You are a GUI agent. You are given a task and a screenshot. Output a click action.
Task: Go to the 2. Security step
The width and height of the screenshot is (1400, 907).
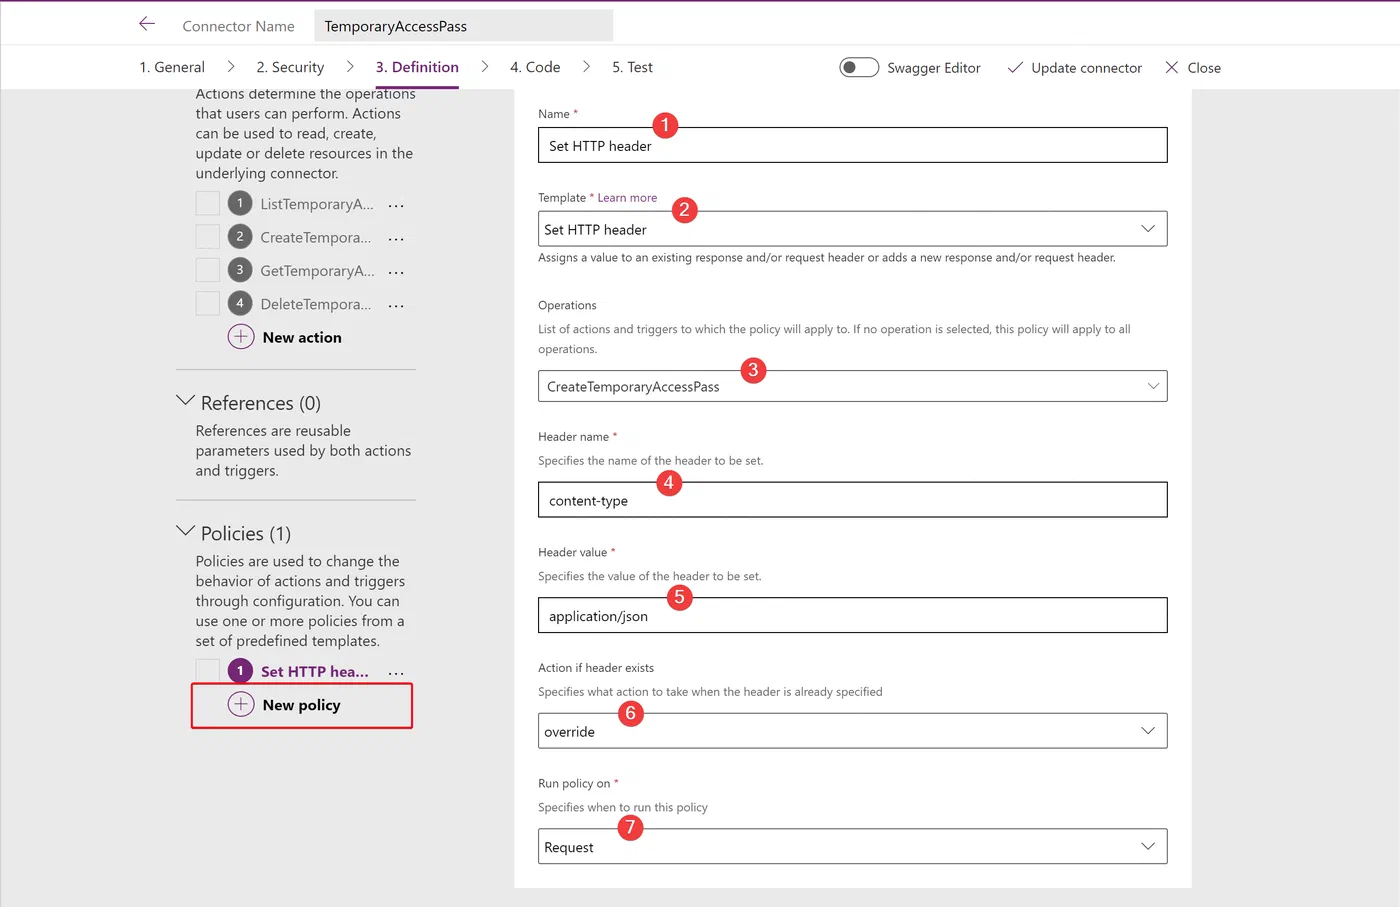pos(290,67)
